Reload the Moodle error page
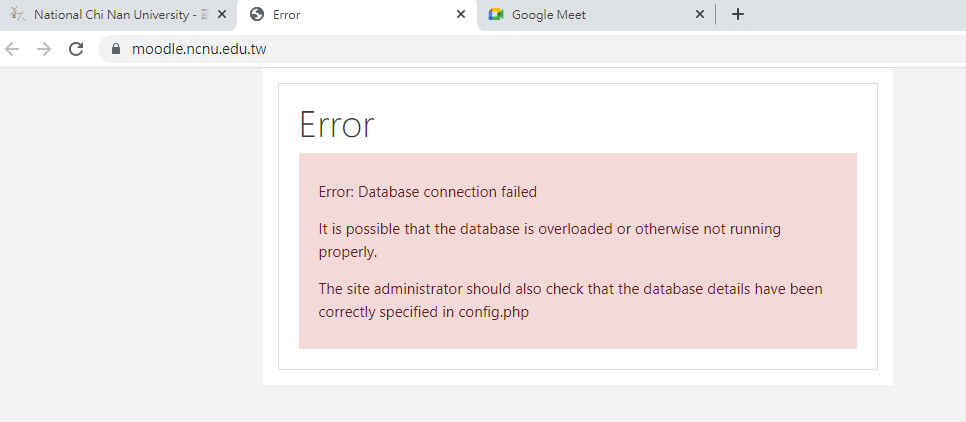 [x=75, y=49]
